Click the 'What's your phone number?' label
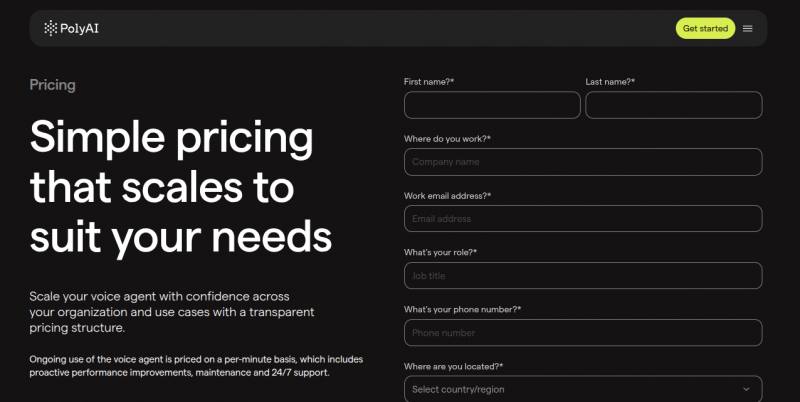Viewport: 800px width, 402px height. (x=462, y=309)
